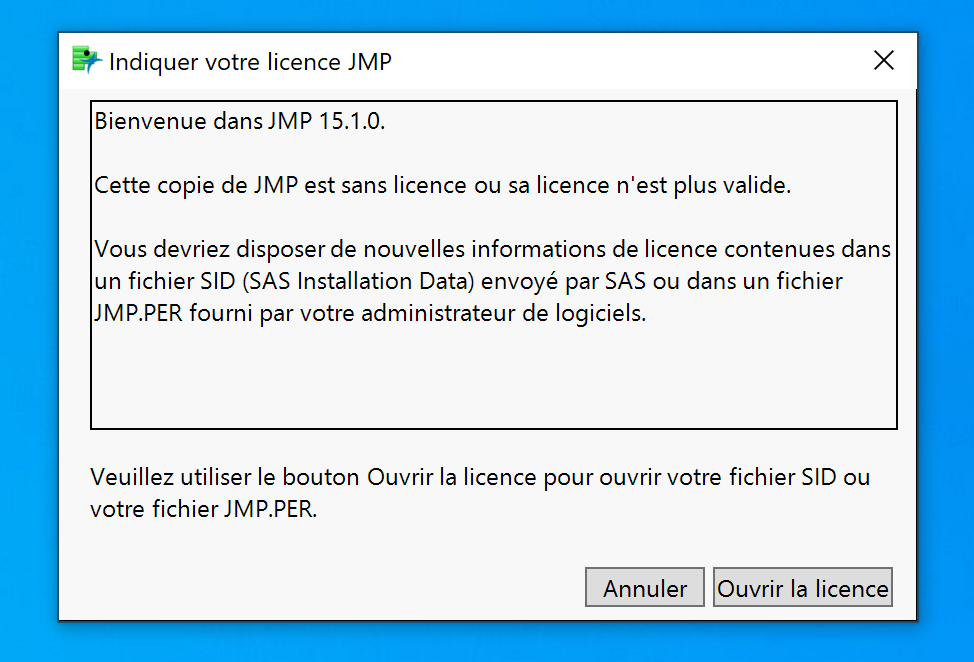Viewport: 974px width, 662px height.
Task: Open license file via Ouvrir la licence
Action: 802,588
